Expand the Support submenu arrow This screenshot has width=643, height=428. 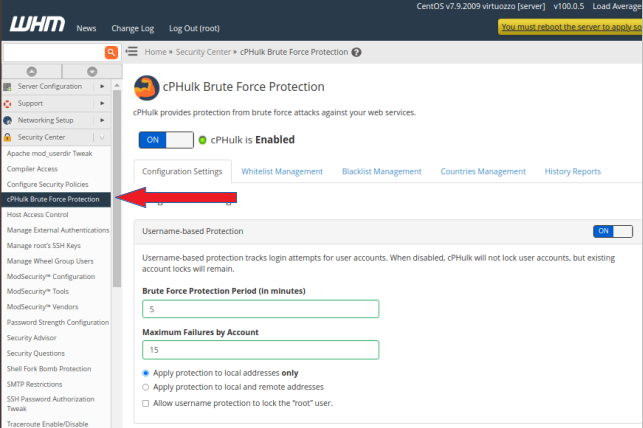[102, 103]
